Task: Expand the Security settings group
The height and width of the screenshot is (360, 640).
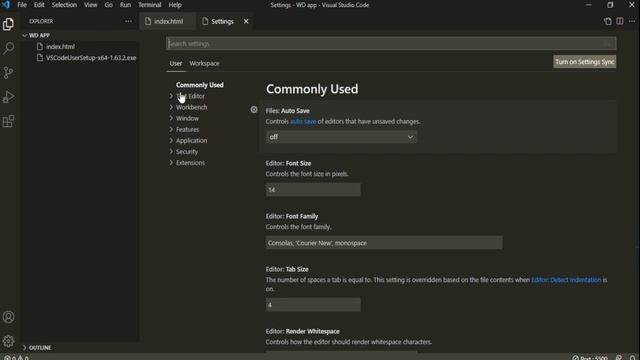Action: (187, 151)
